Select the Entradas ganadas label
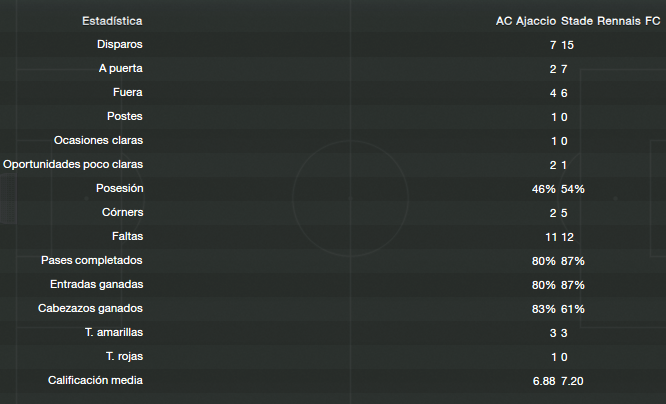This screenshot has height=404, width=666. click(97, 284)
